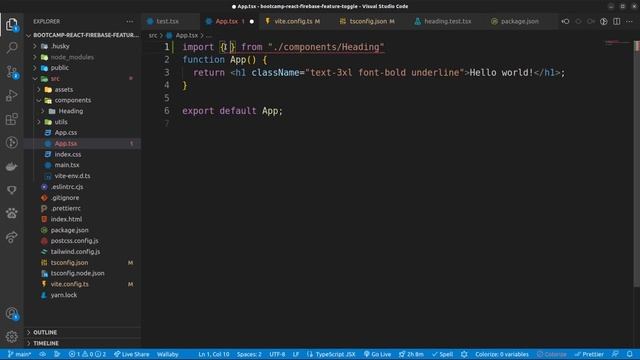The image size is (640, 360).
Task: Click Ln 1, Col 10 cursor position
Action: click(214, 354)
